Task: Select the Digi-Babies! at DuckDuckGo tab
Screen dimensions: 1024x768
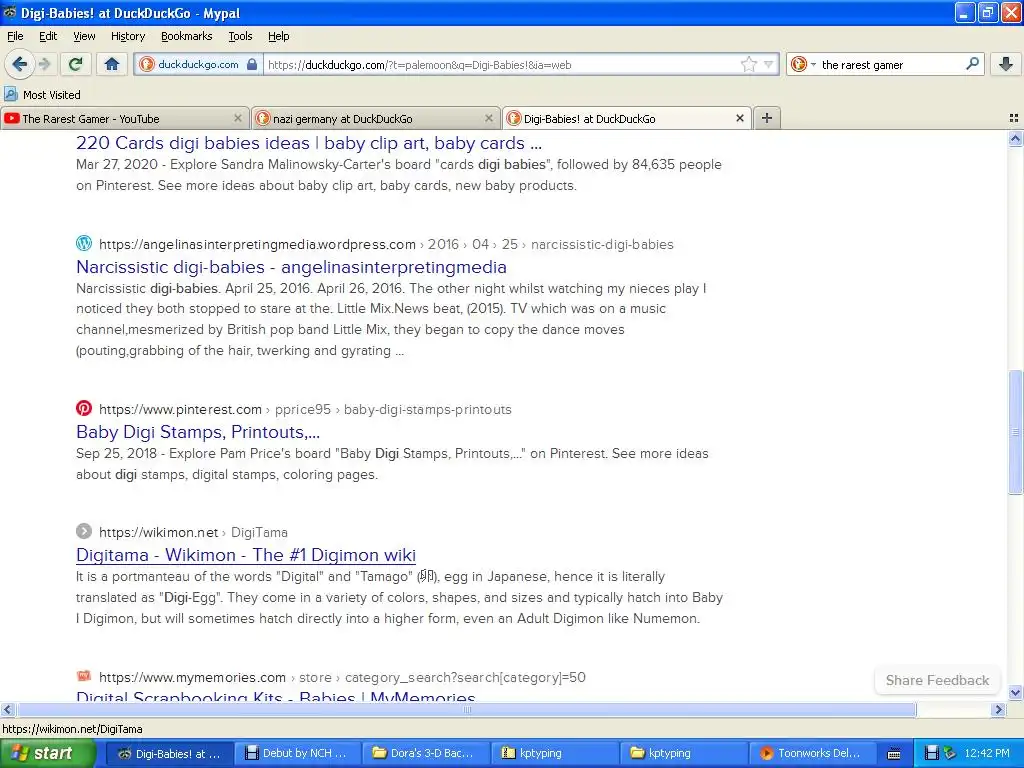Action: pos(627,118)
